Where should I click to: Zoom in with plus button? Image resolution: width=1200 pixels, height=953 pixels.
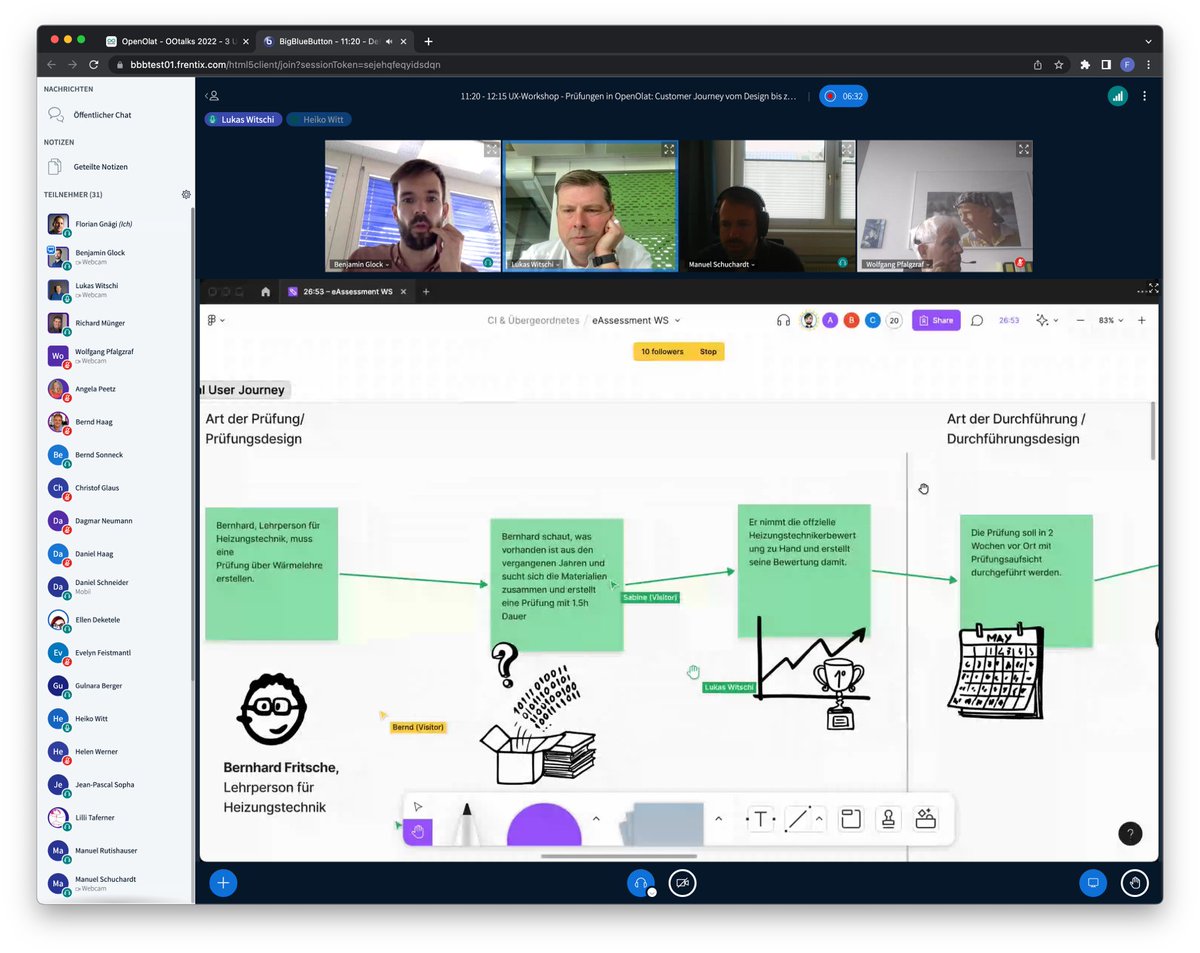pos(1141,320)
